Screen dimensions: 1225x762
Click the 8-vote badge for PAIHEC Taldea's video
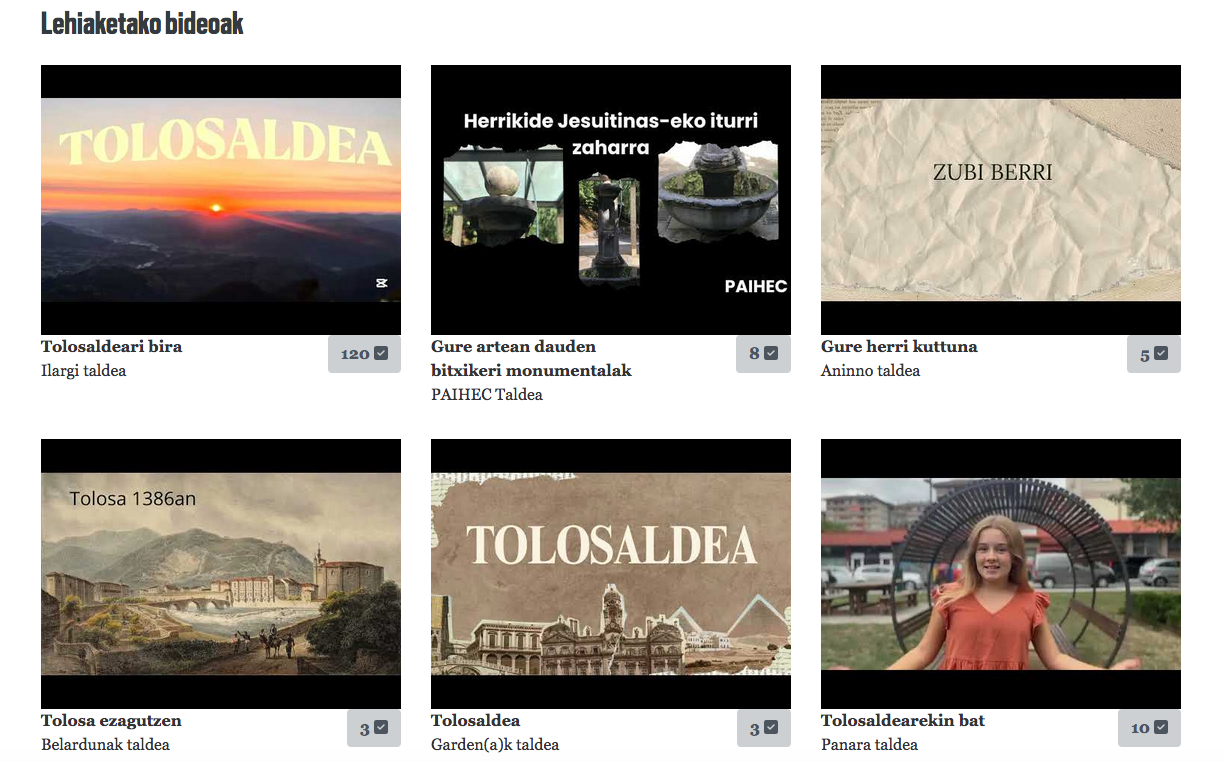763,354
